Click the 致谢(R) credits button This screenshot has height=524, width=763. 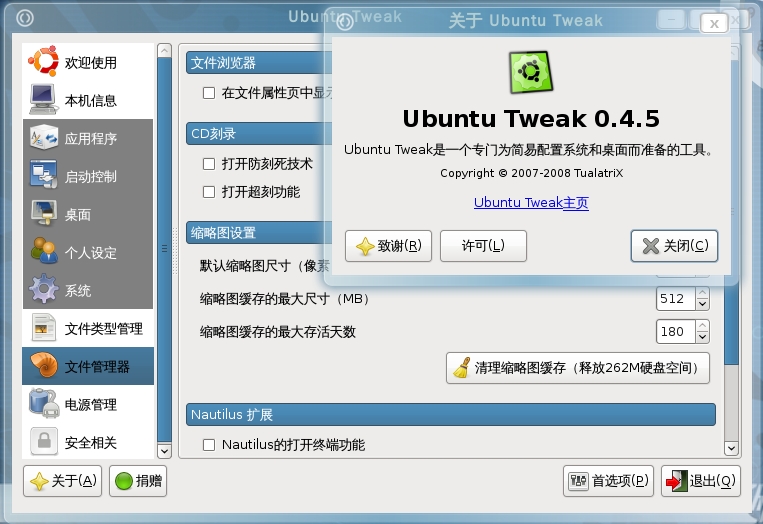click(388, 246)
